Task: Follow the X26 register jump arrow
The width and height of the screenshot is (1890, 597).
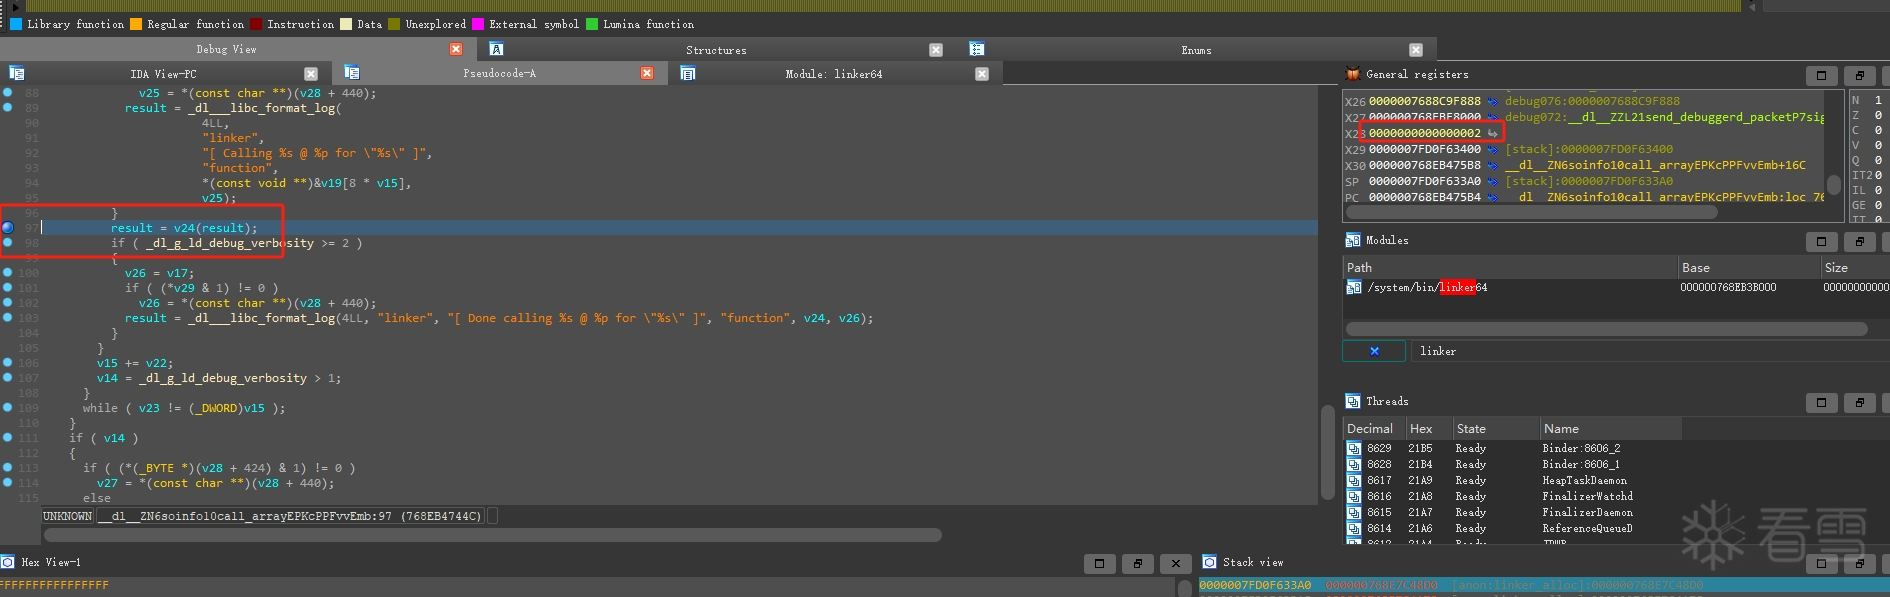Action: click(1492, 101)
